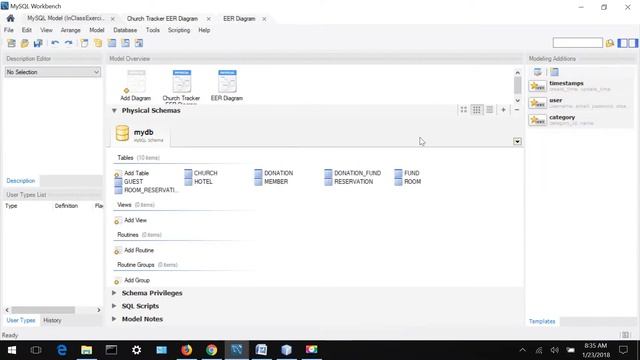
Task: Click the Open Model folder icon
Action: tap(25, 43)
